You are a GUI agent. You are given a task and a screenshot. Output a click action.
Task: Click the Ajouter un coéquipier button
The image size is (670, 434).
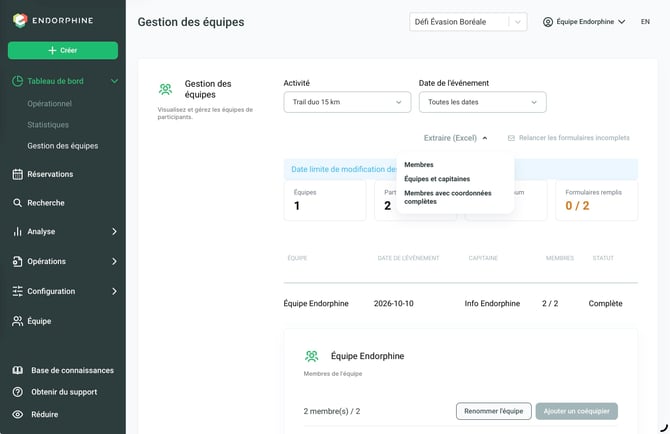point(576,411)
